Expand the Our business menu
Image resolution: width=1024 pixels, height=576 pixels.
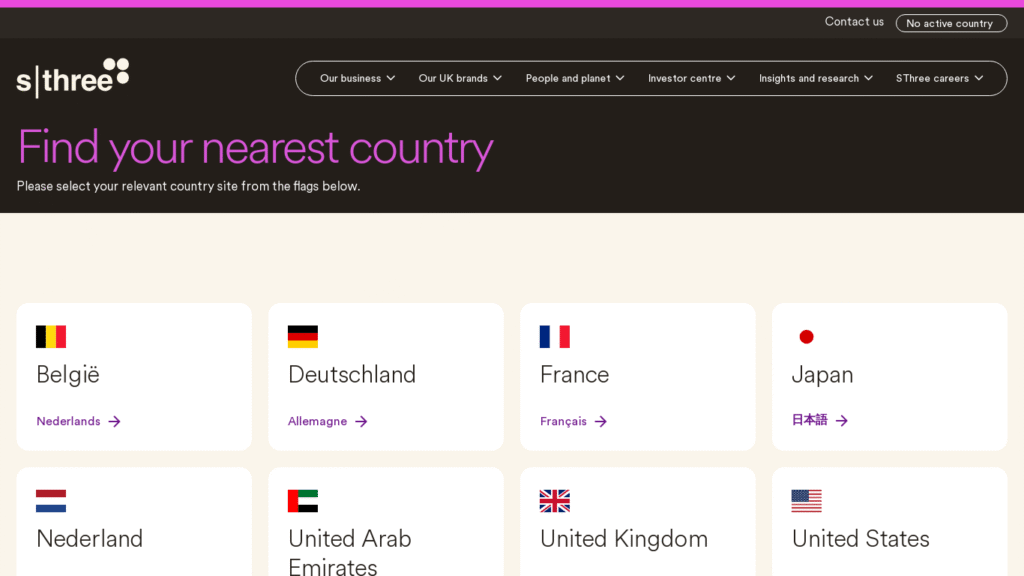(357, 78)
